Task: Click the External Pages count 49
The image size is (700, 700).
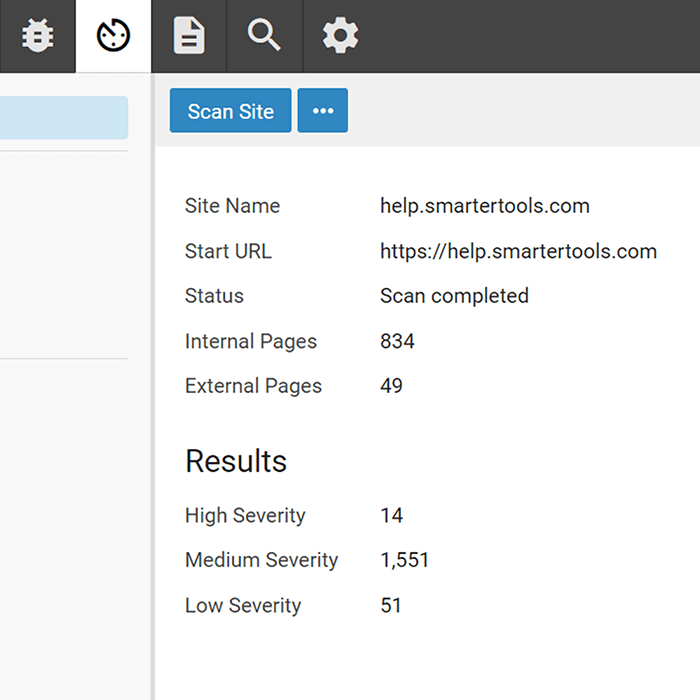Action: click(391, 386)
